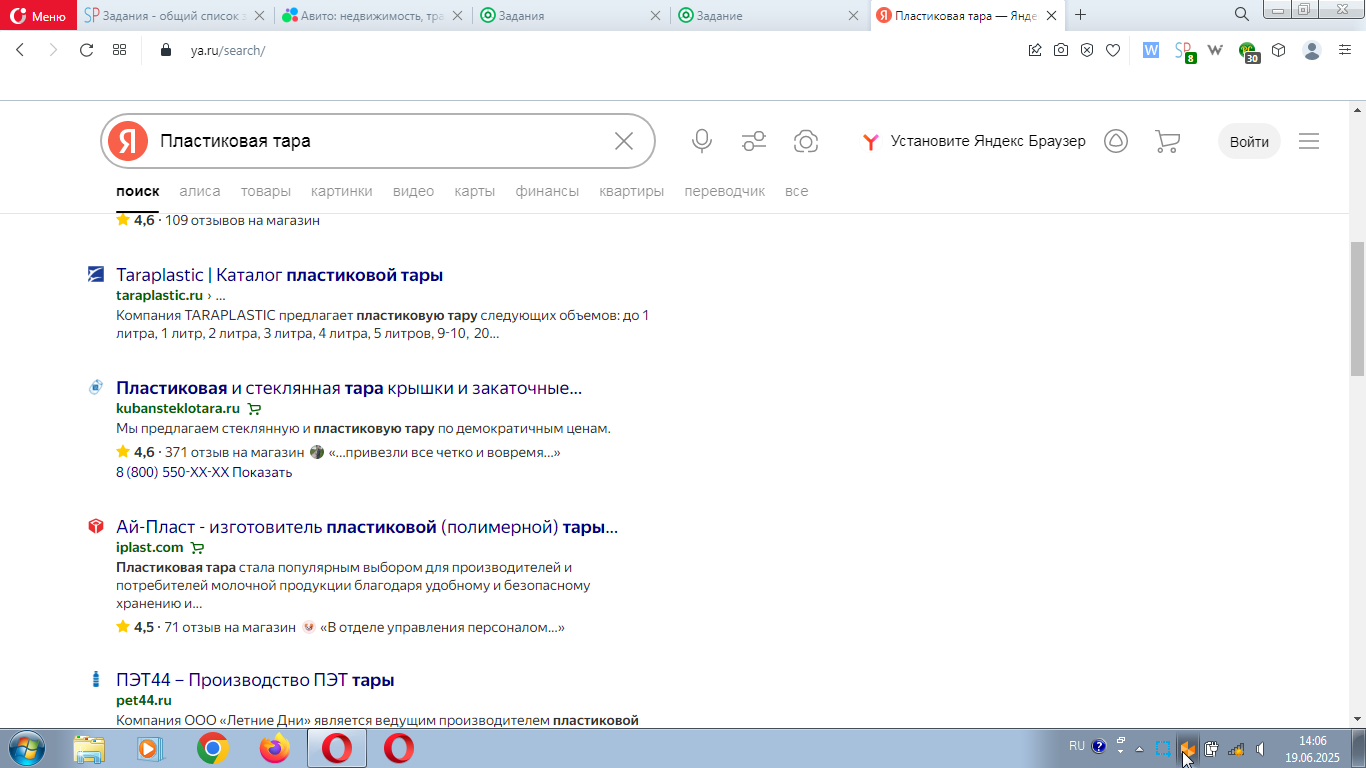Open the SP extension with badge 8
The image size is (1366, 768).
pos(1185,51)
